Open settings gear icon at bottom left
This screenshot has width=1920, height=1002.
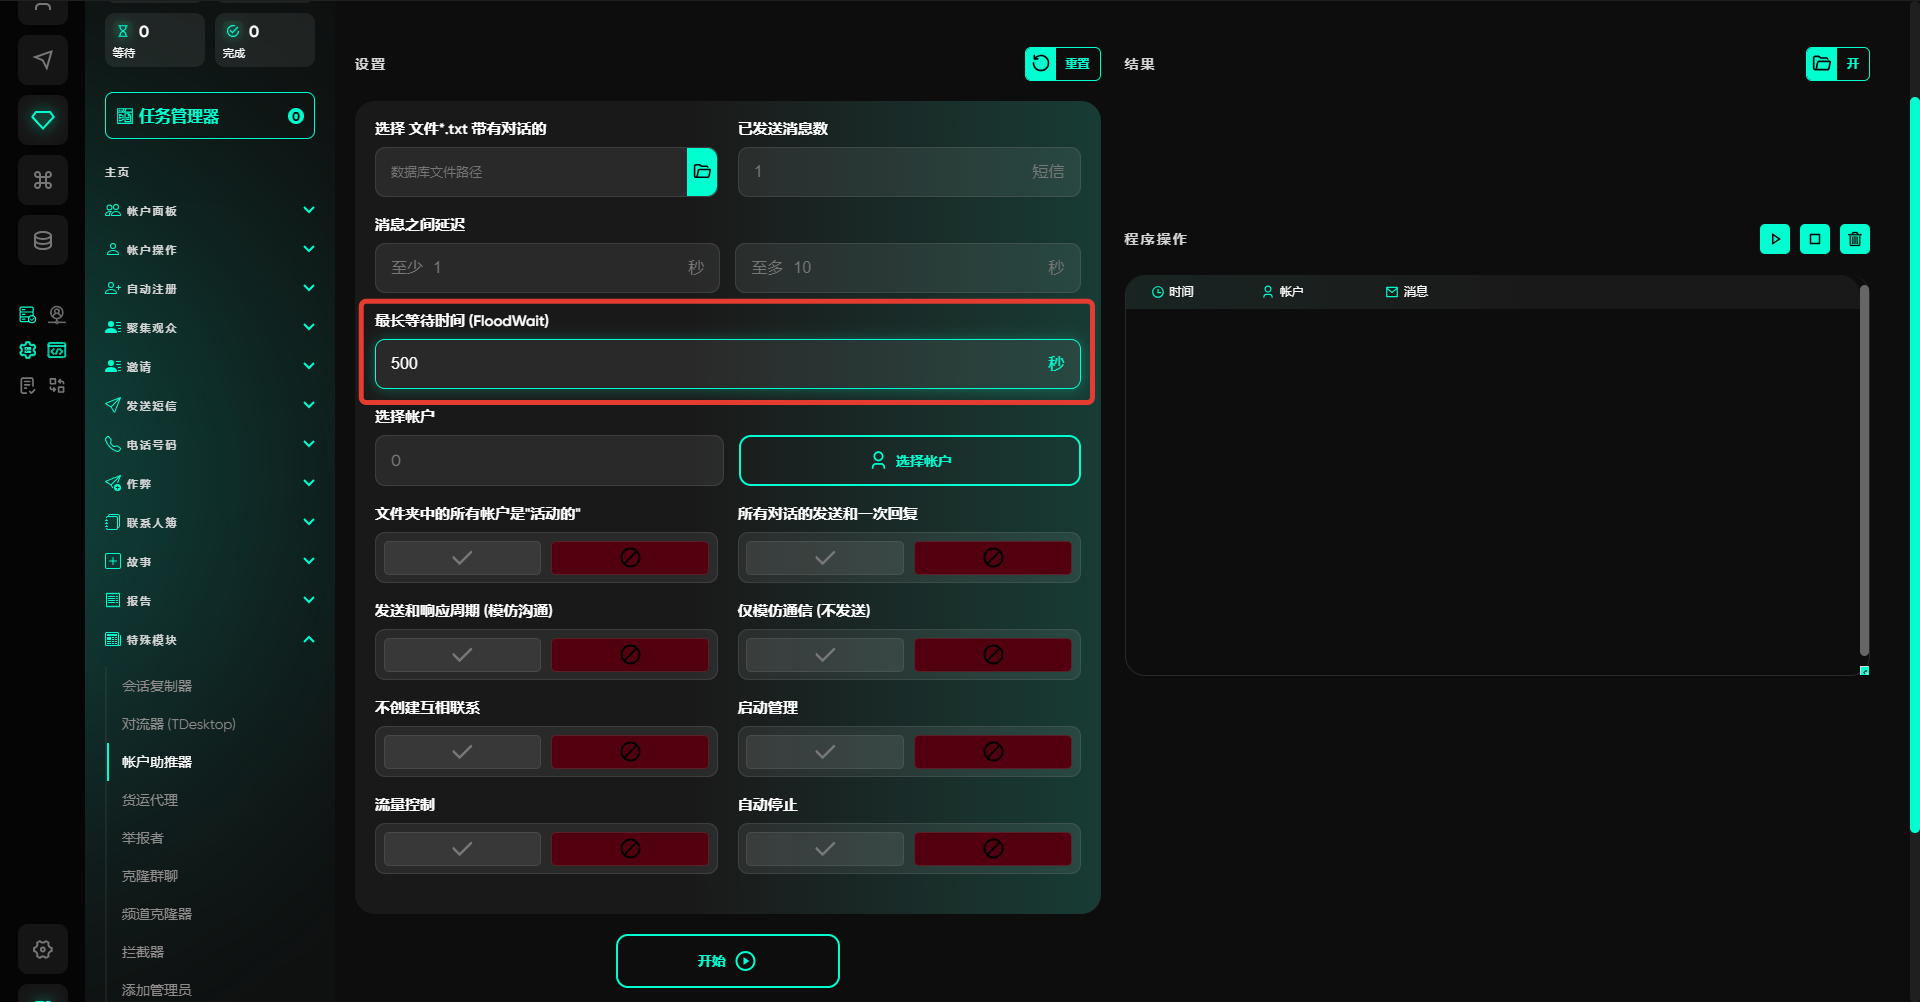click(x=43, y=949)
